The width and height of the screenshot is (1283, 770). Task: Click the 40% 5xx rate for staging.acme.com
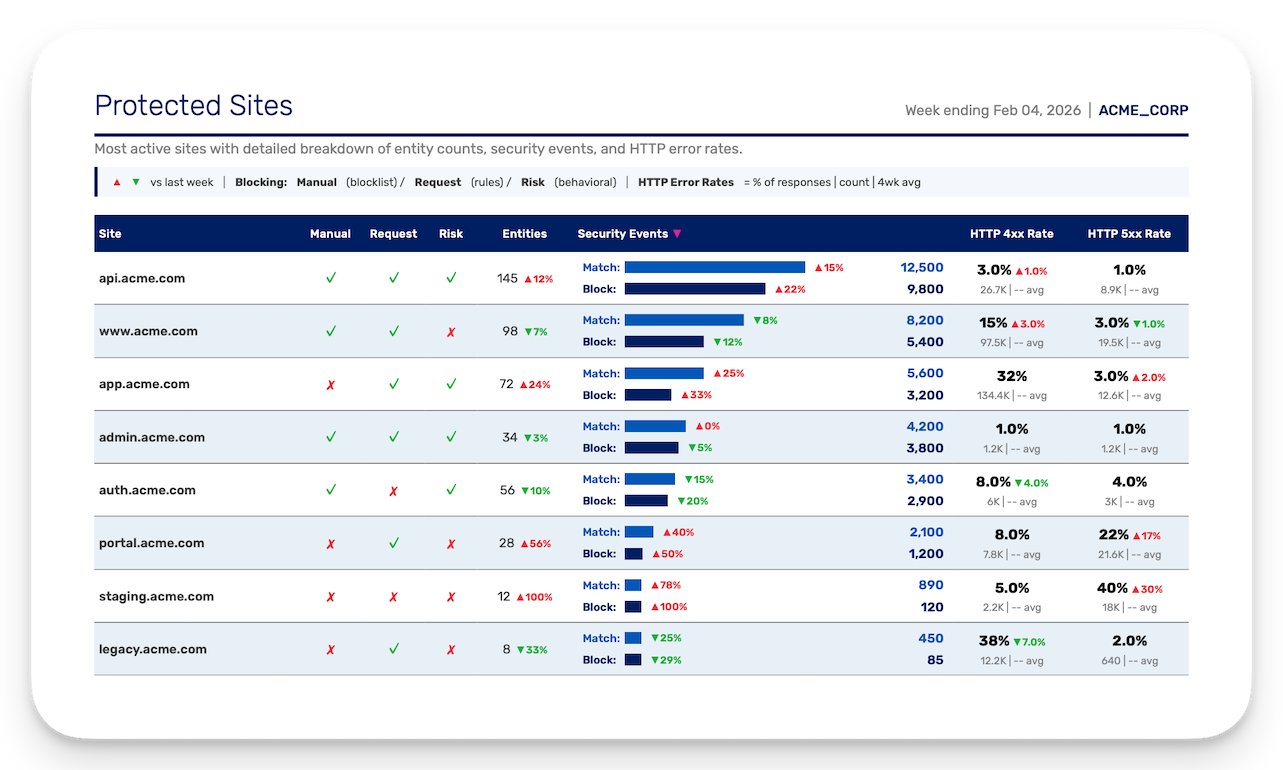pyautogui.click(x=1112, y=588)
